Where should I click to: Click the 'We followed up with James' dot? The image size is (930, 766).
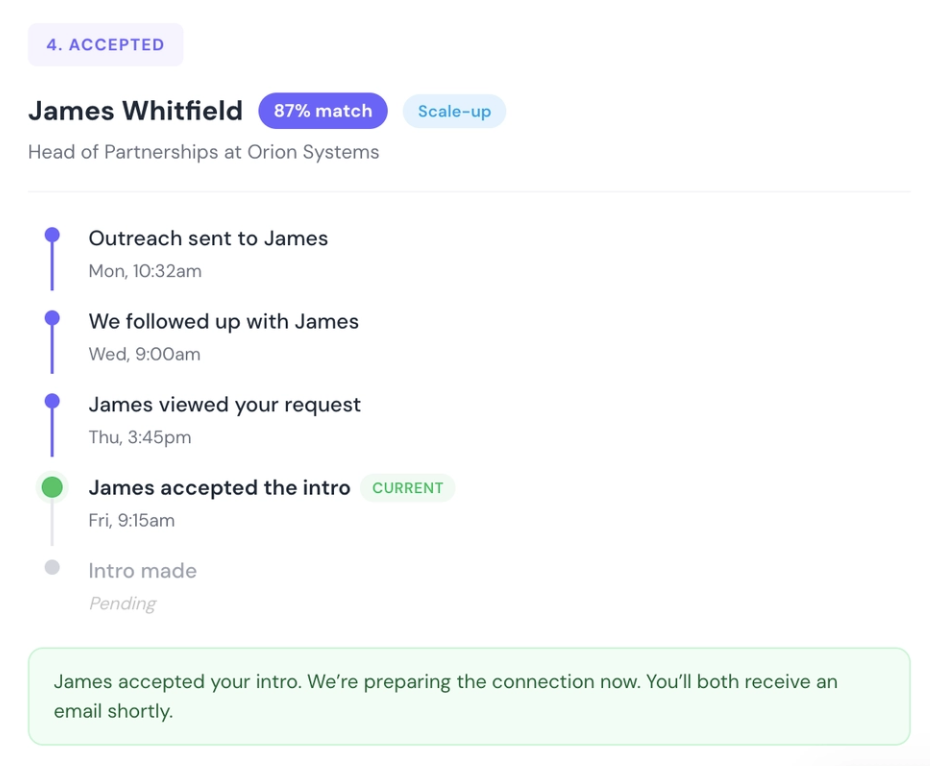click(52, 319)
